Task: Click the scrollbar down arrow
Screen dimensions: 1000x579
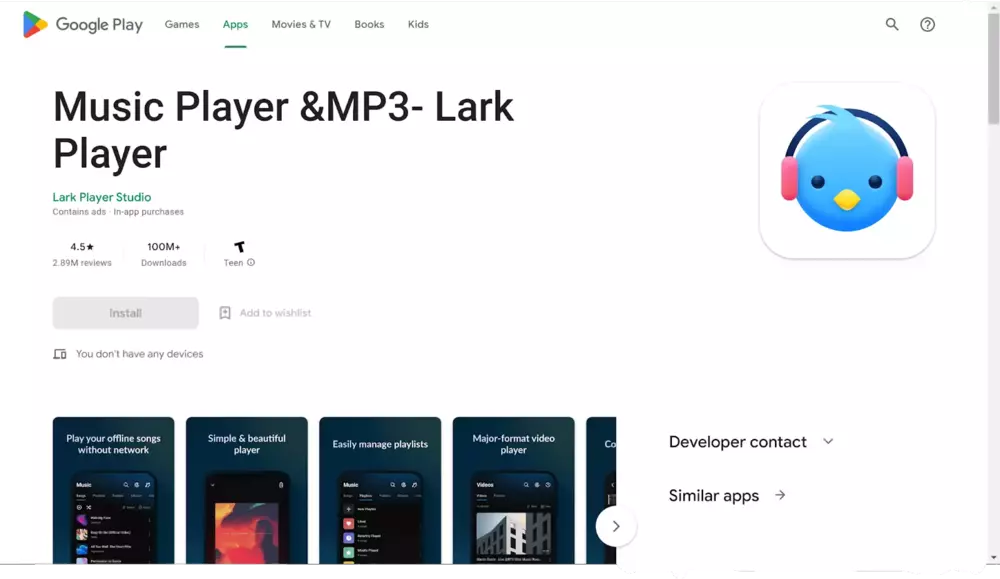Action: [x=993, y=558]
